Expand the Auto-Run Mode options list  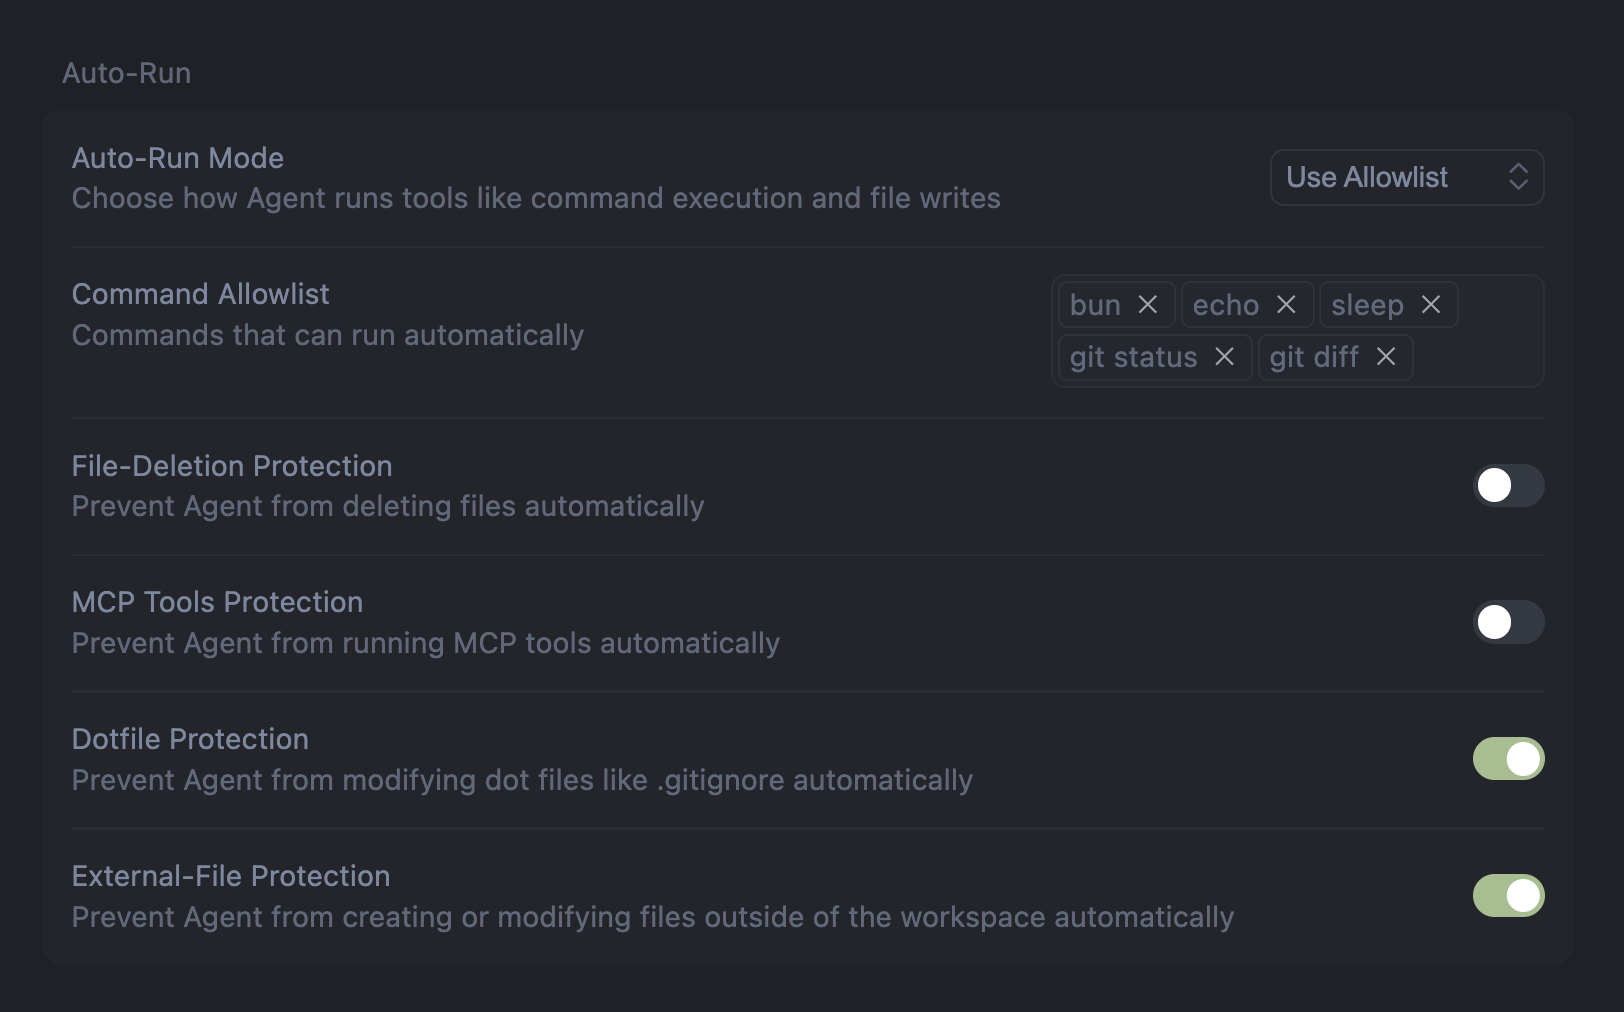1406,177
